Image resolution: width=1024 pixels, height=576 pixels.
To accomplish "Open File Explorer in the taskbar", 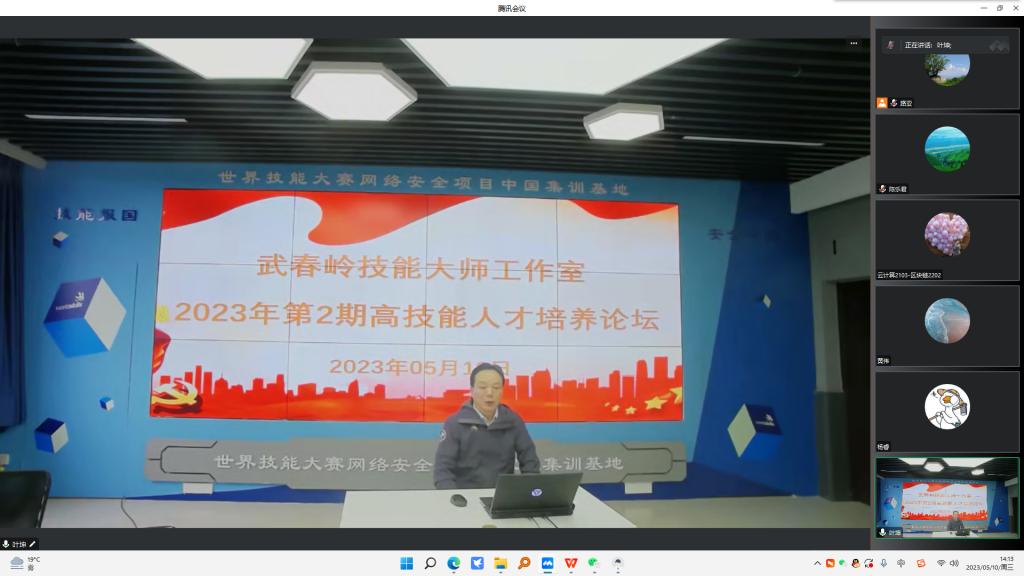I will (x=500, y=563).
